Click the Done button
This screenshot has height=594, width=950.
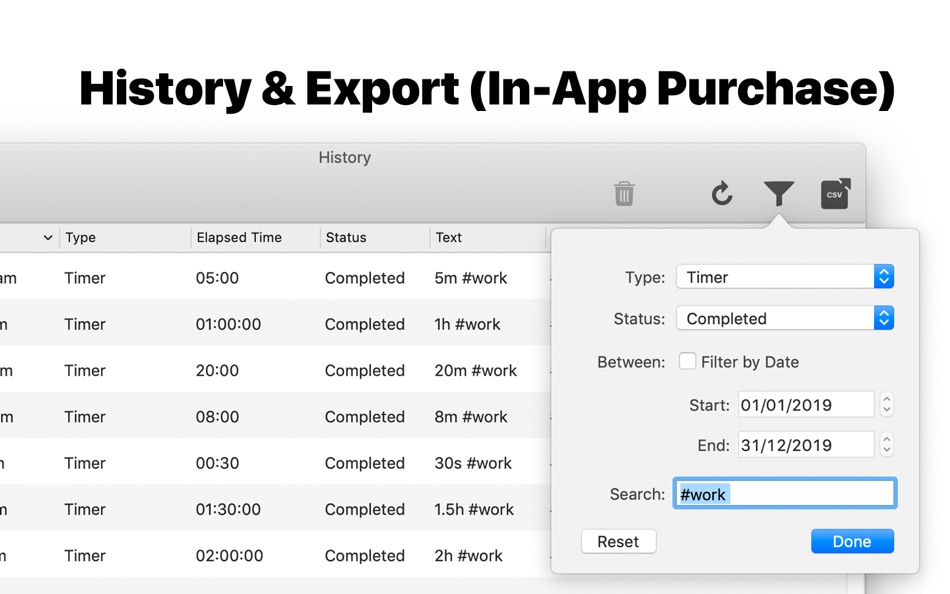click(852, 541)
